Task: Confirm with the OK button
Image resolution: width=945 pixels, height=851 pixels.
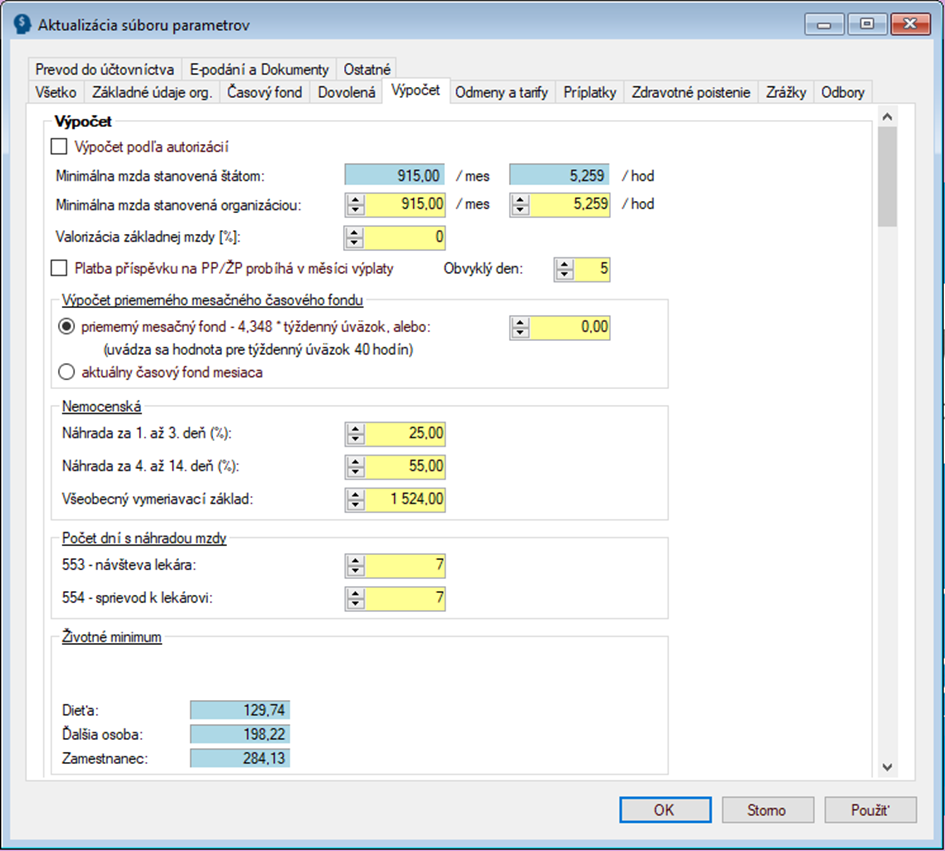Action: [x=665, y=809]
